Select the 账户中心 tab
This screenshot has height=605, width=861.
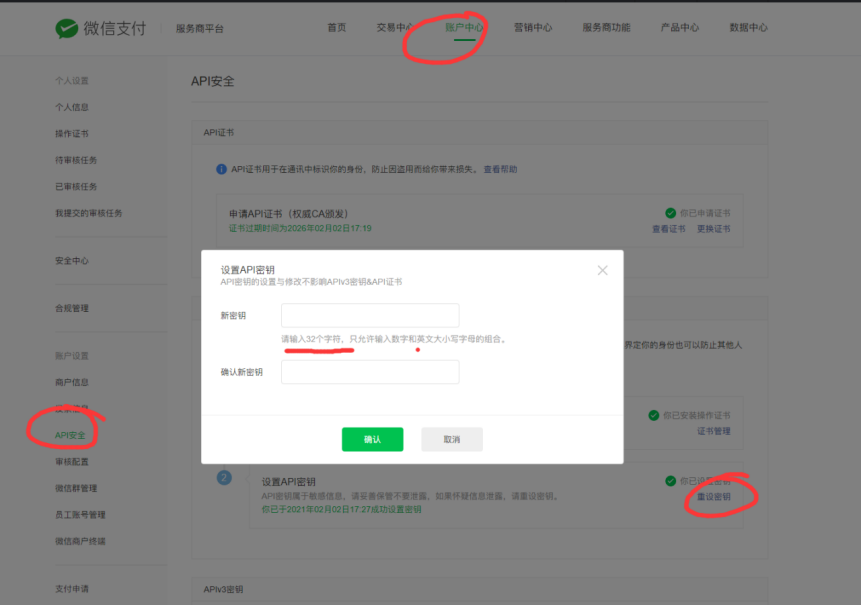pos(464,27)
